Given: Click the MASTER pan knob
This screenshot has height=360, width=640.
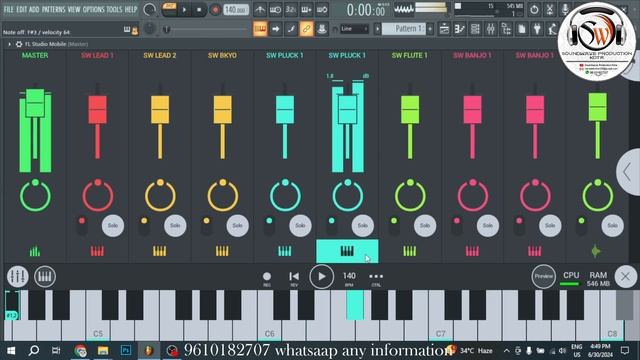Looking at the screenshot, I should (x=35, y=195).
